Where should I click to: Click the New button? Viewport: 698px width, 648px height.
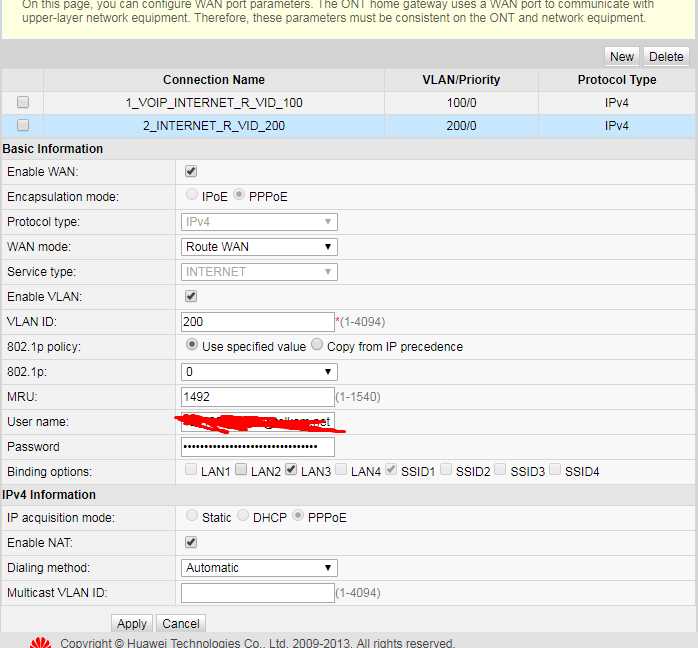621,57
